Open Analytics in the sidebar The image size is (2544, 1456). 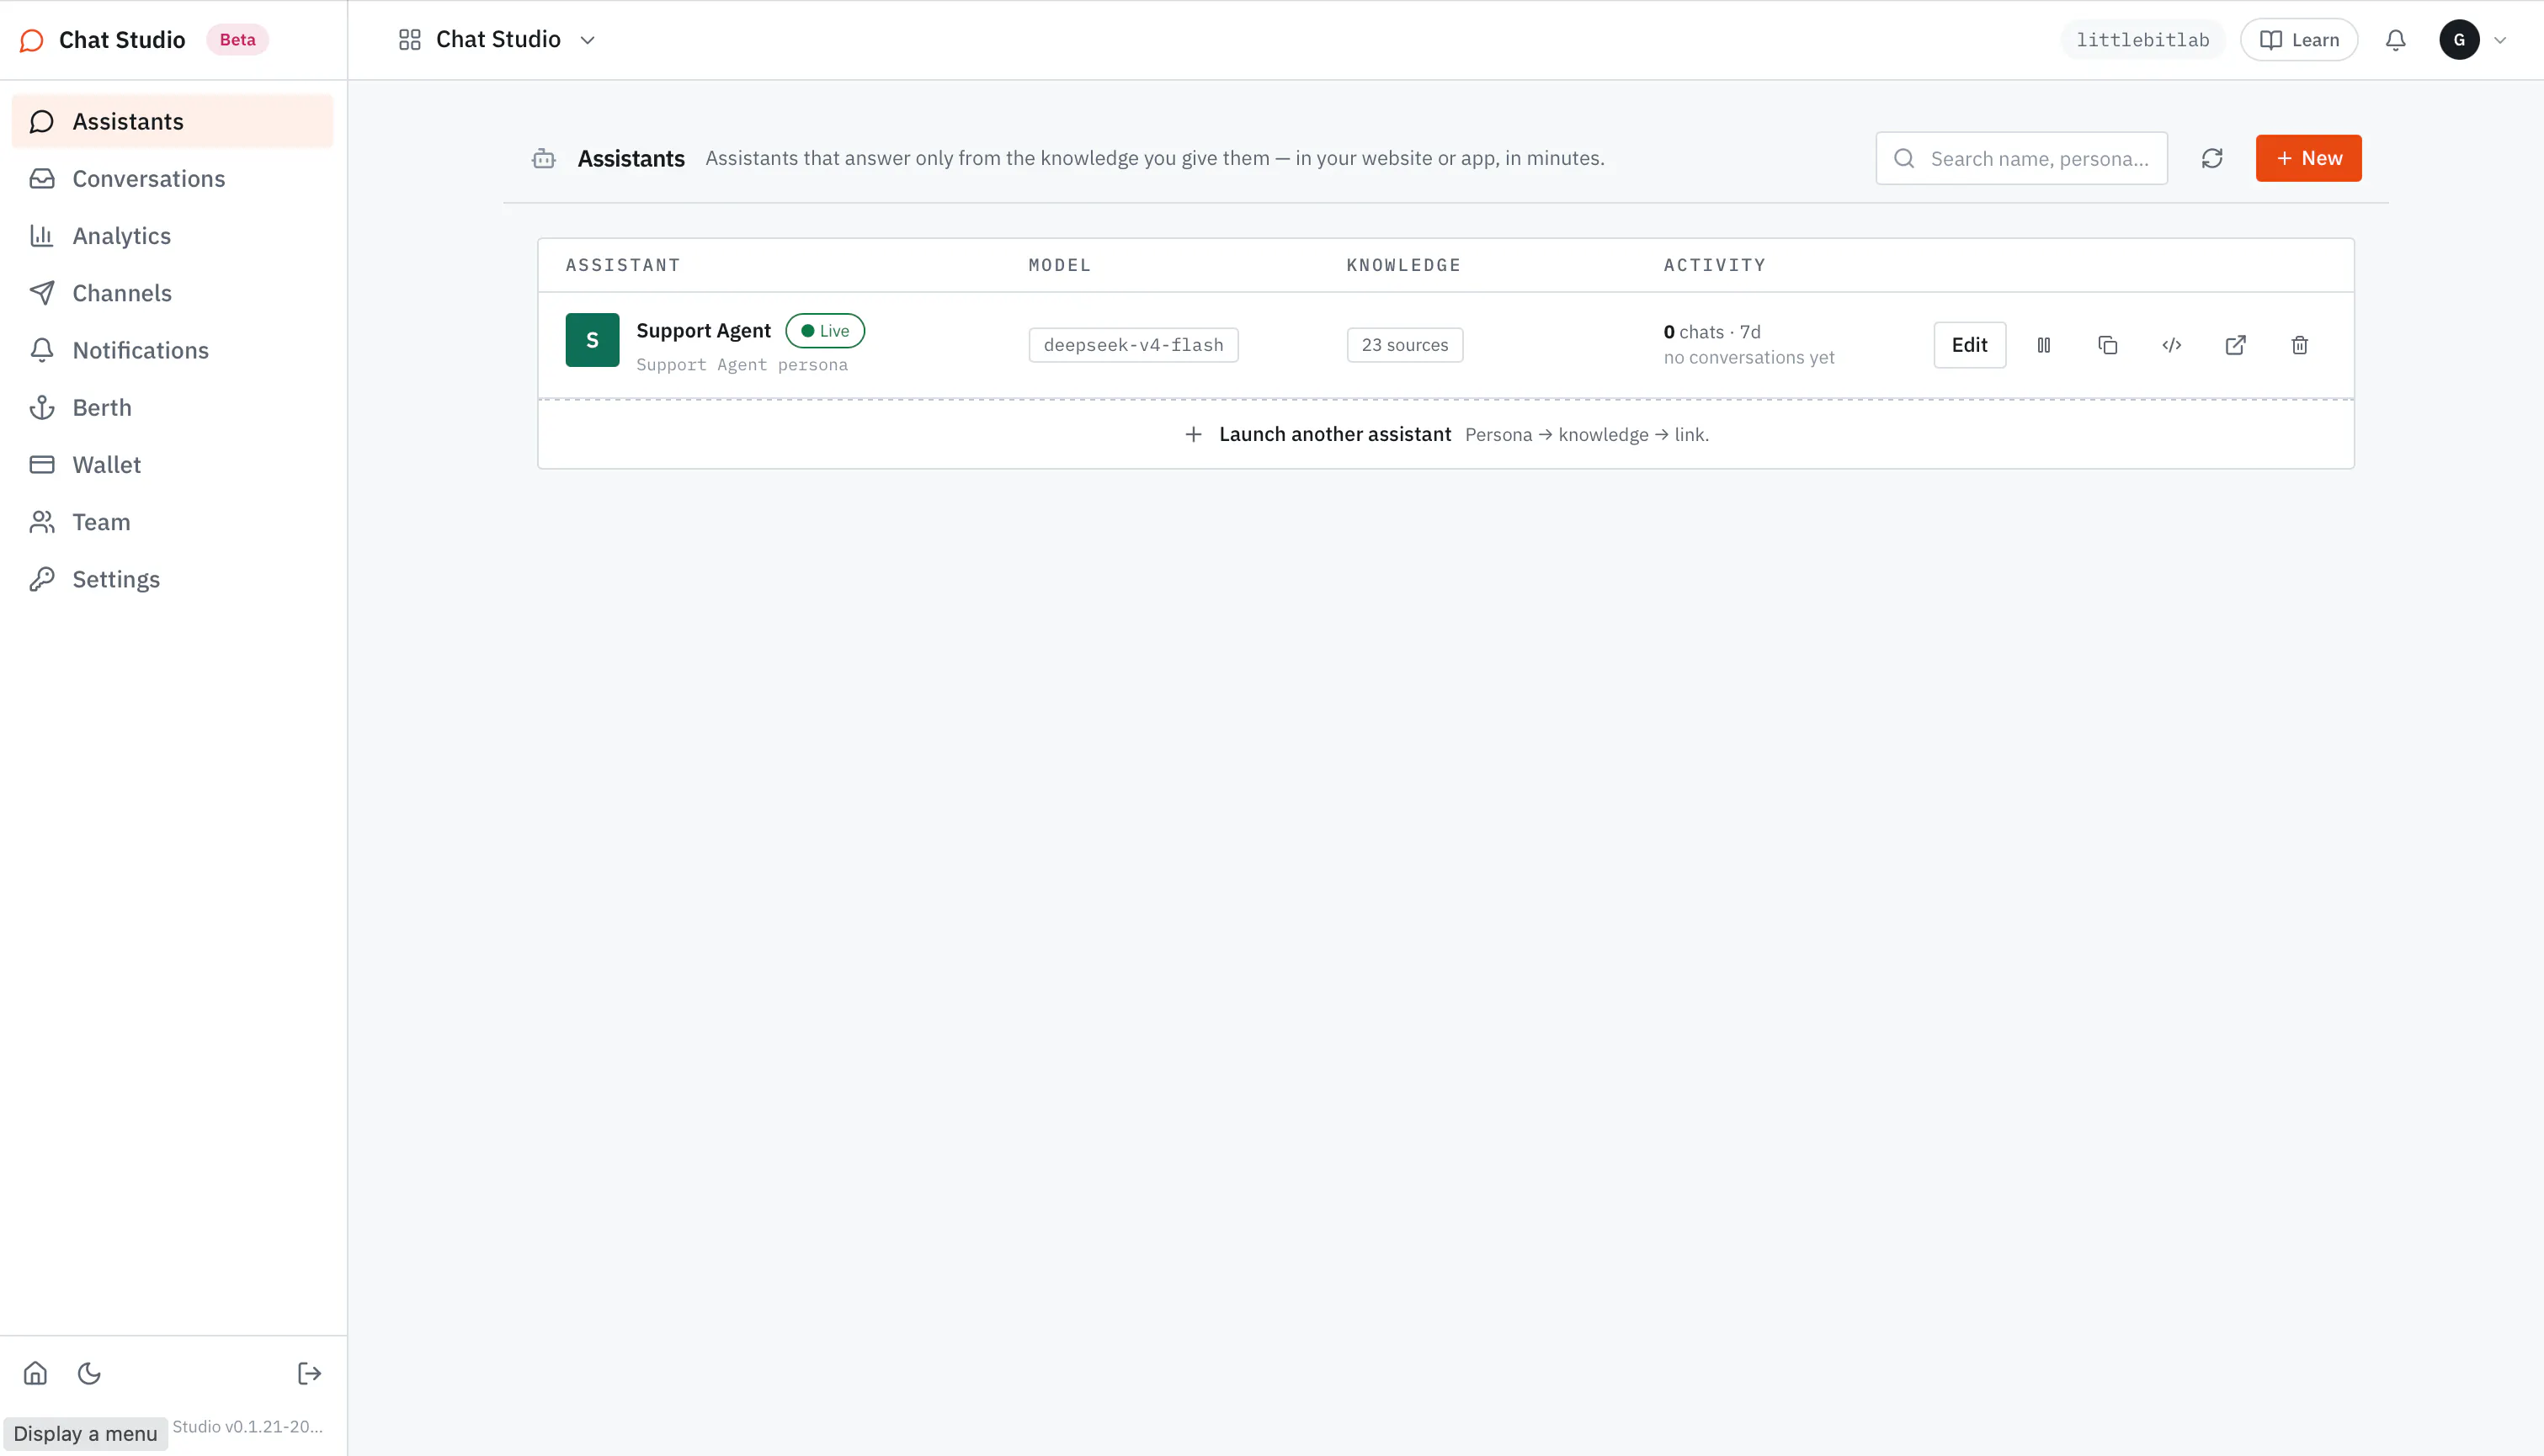172,236
